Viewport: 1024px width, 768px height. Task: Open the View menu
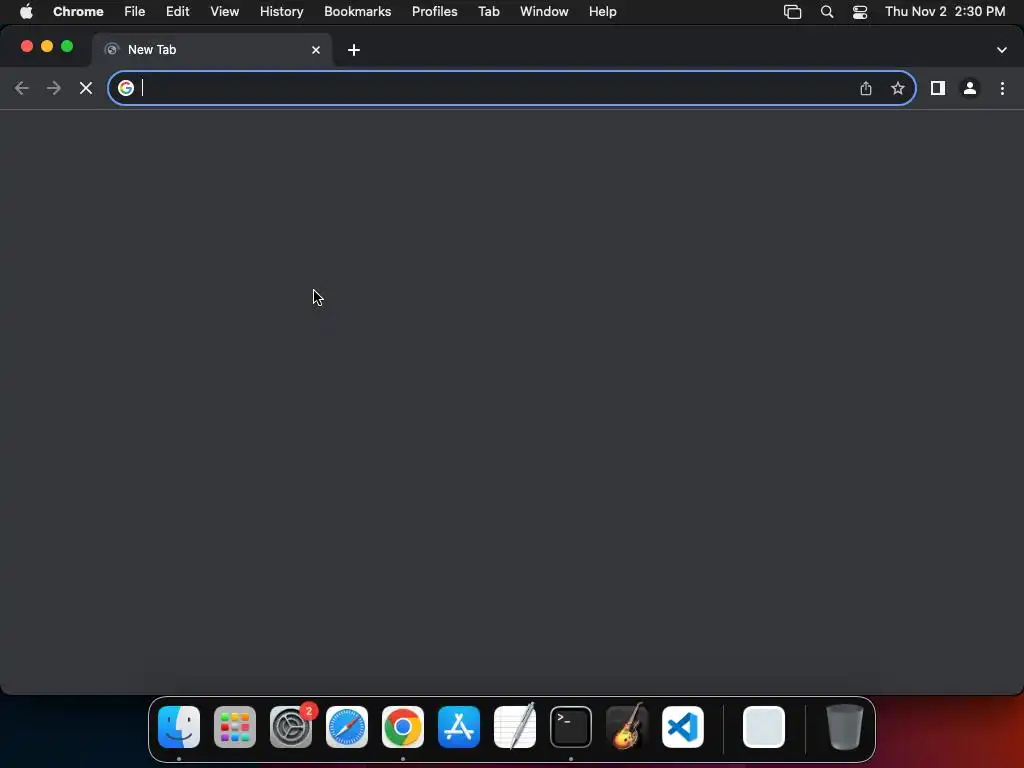[x=224, y=12]
